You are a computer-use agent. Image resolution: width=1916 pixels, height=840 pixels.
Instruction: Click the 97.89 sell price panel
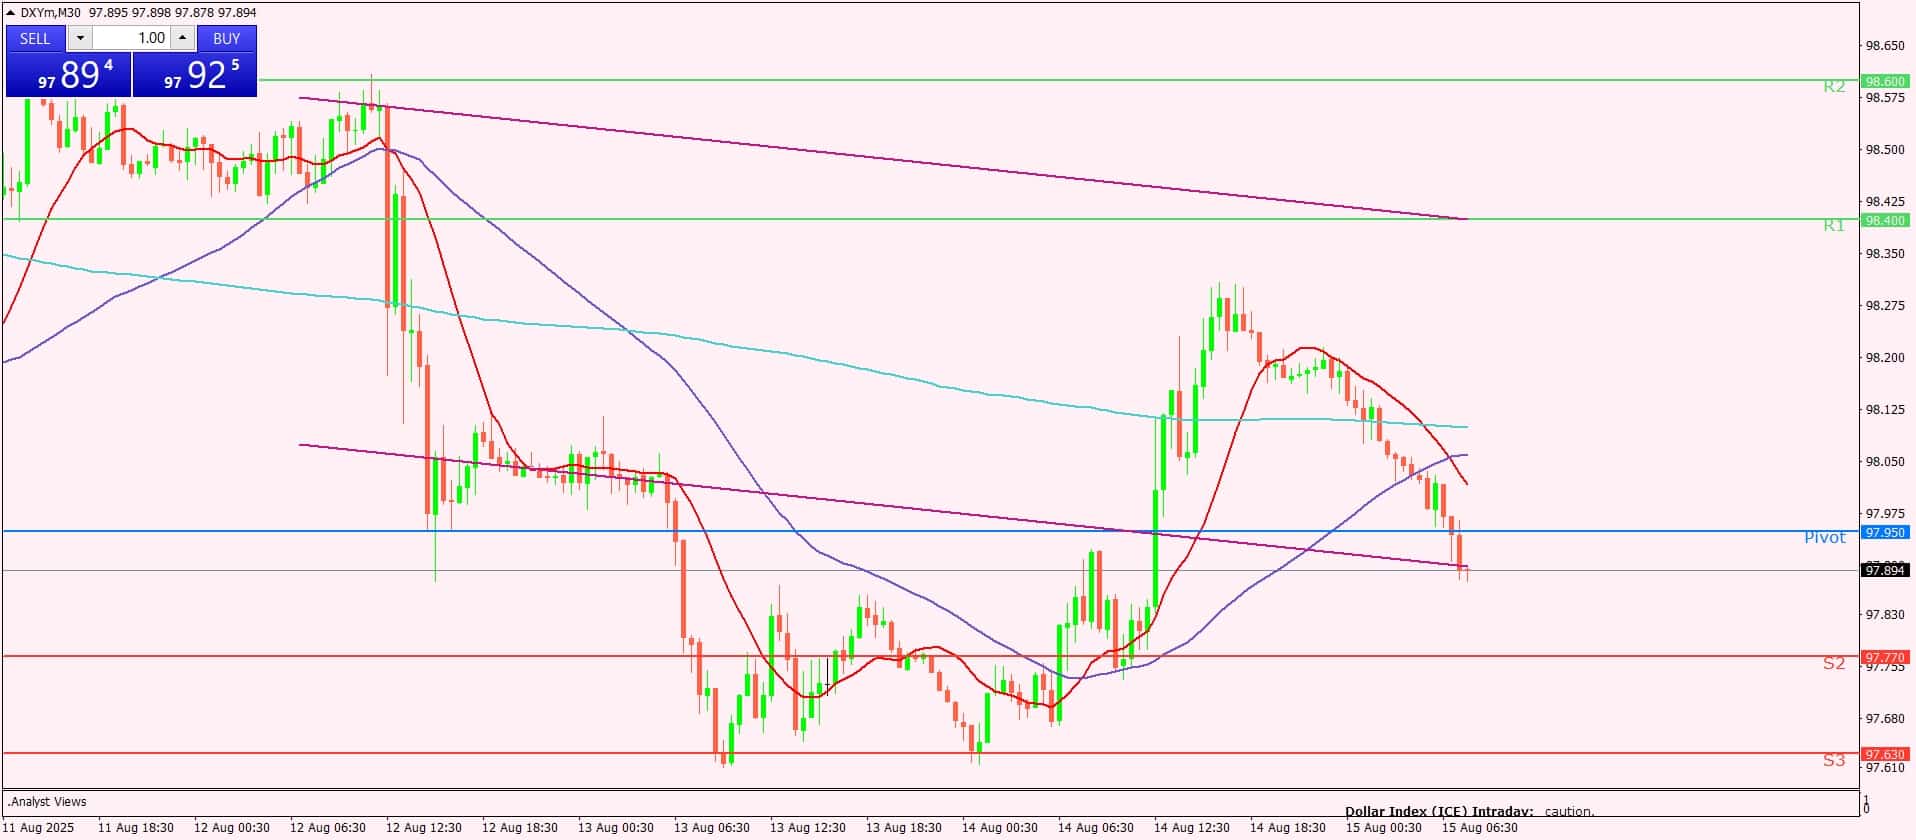tap(68, 74)
